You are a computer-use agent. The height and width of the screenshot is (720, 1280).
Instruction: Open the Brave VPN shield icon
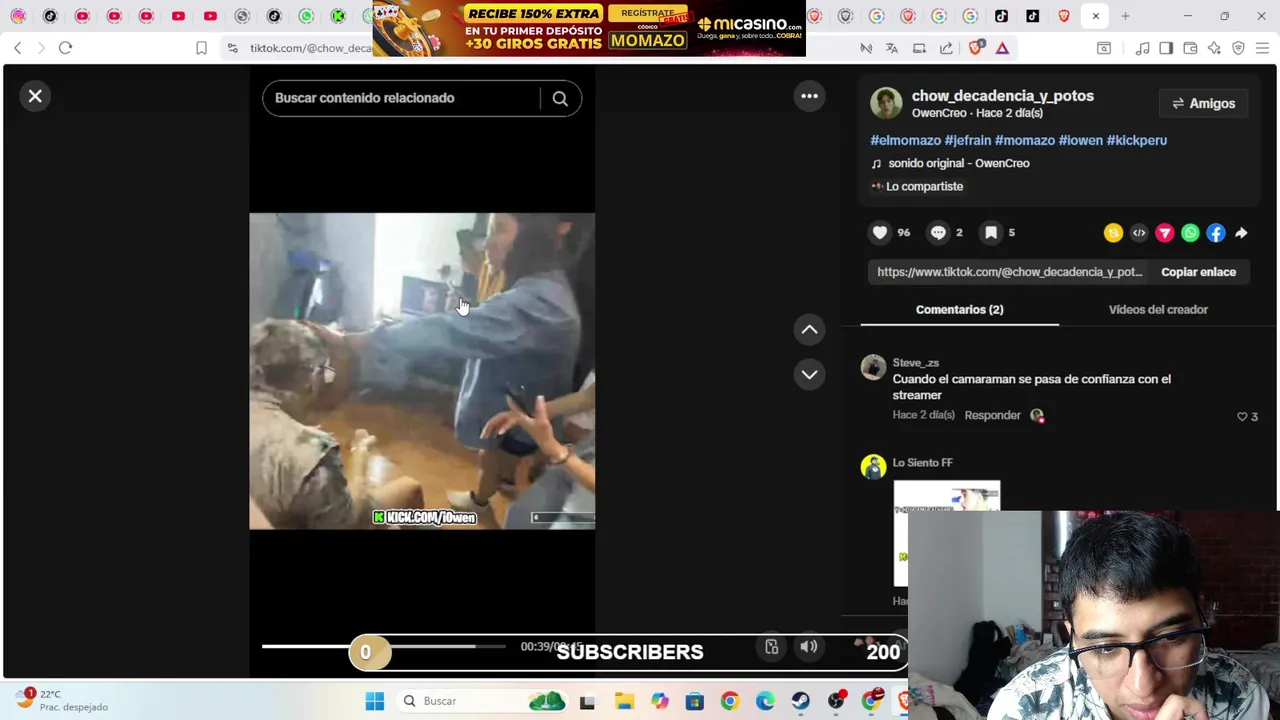pos(1238,48)
